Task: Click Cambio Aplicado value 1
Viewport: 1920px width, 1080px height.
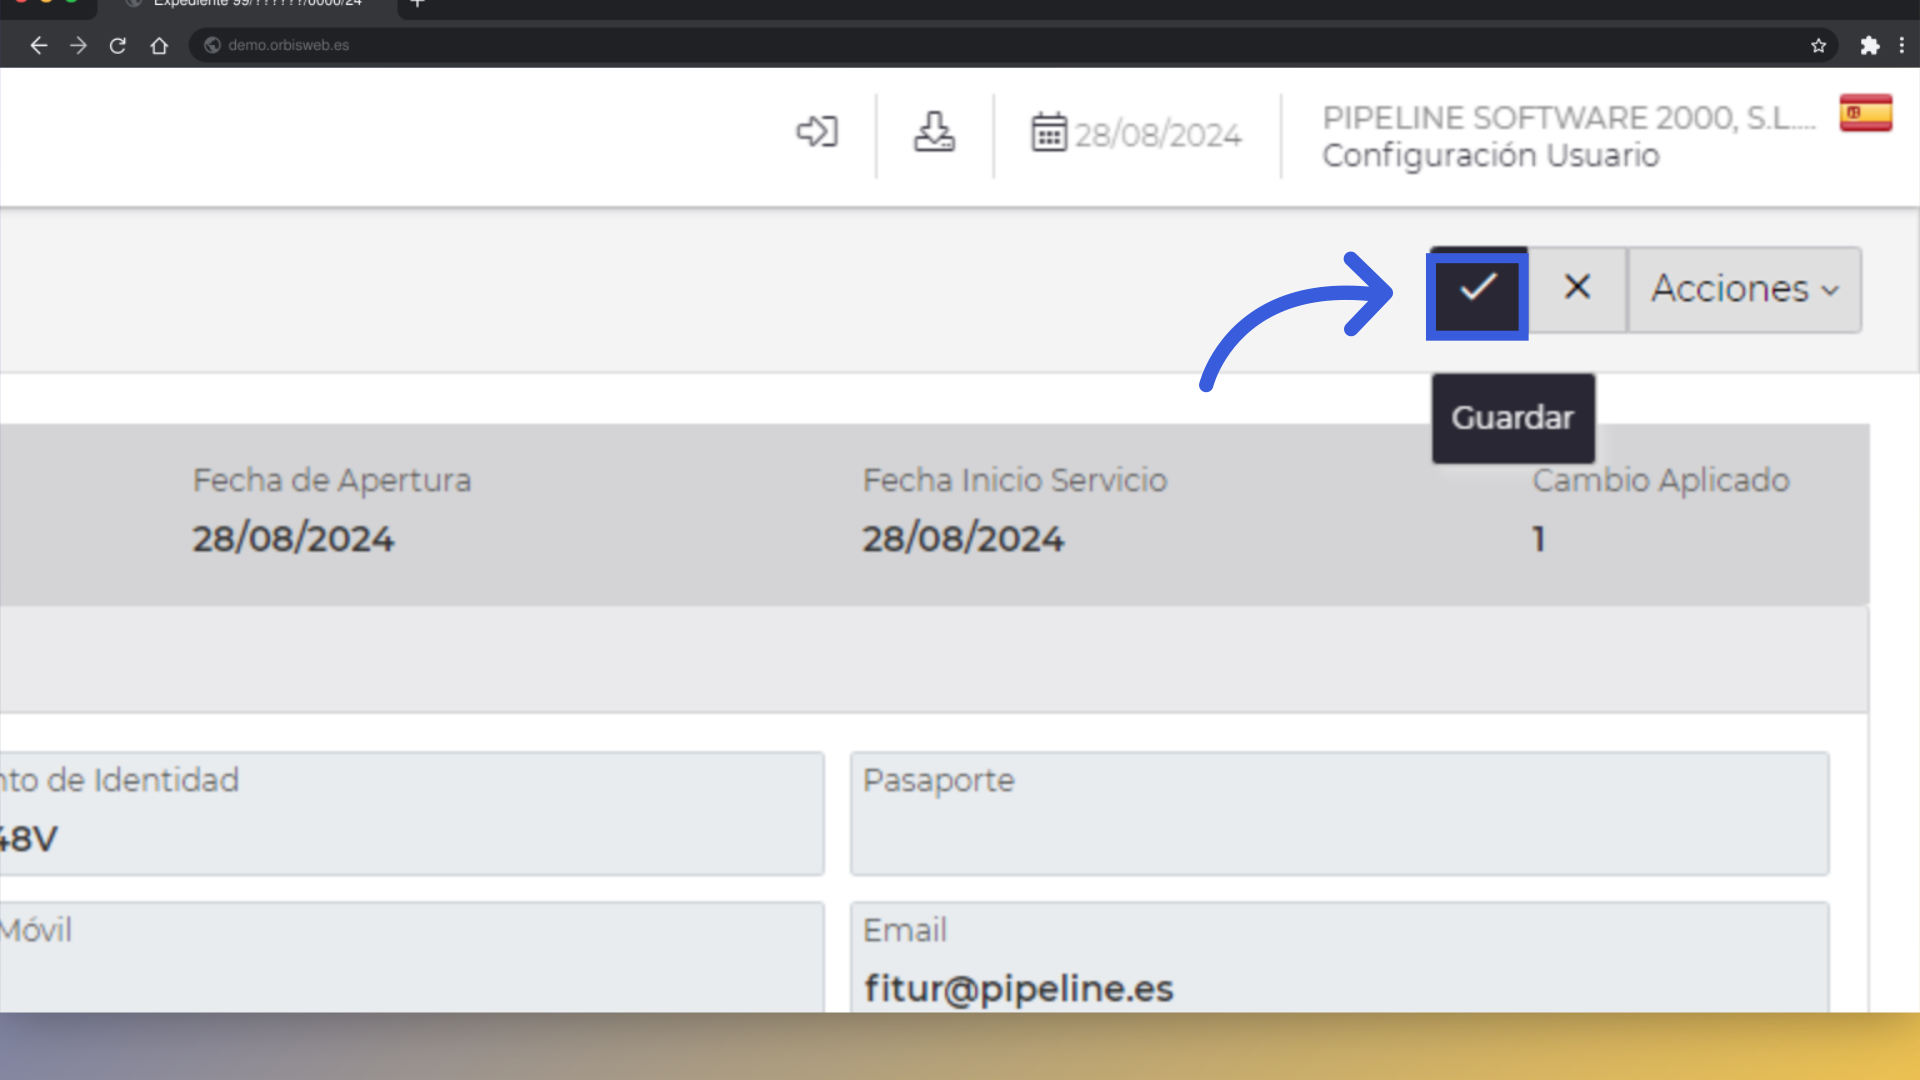Action: [x=1539, y=539]
